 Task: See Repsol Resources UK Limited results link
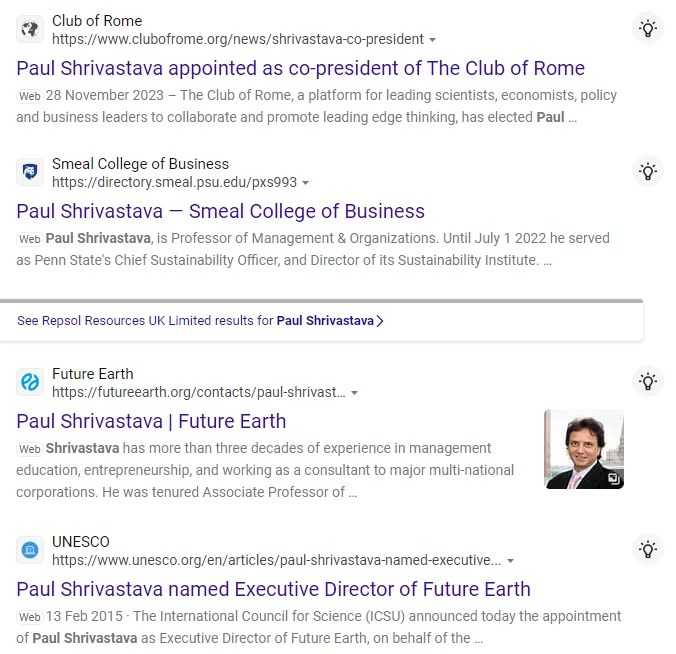pyautogui.click(x=200, y=321)
